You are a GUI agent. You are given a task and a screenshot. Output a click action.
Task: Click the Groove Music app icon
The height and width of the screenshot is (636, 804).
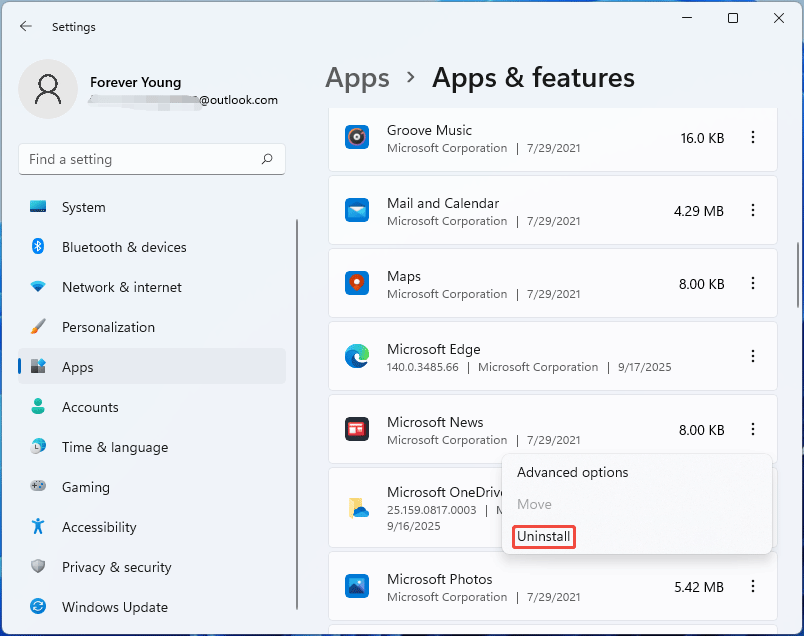pyautogui.click(x=357, y=138)
